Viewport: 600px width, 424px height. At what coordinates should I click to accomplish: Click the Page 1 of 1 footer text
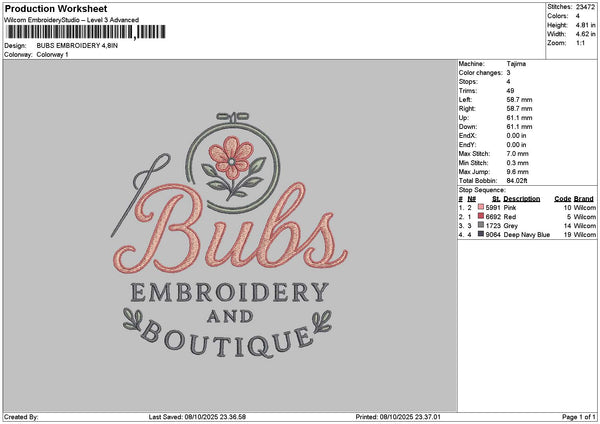(579, 417)
